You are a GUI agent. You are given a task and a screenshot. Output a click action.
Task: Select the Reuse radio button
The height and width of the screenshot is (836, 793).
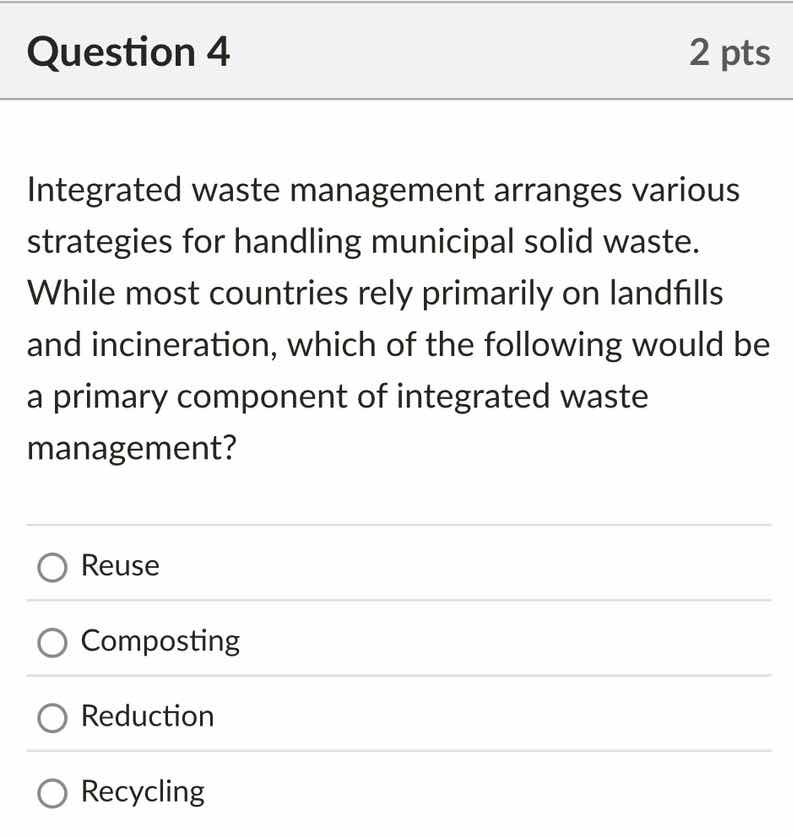53,566
